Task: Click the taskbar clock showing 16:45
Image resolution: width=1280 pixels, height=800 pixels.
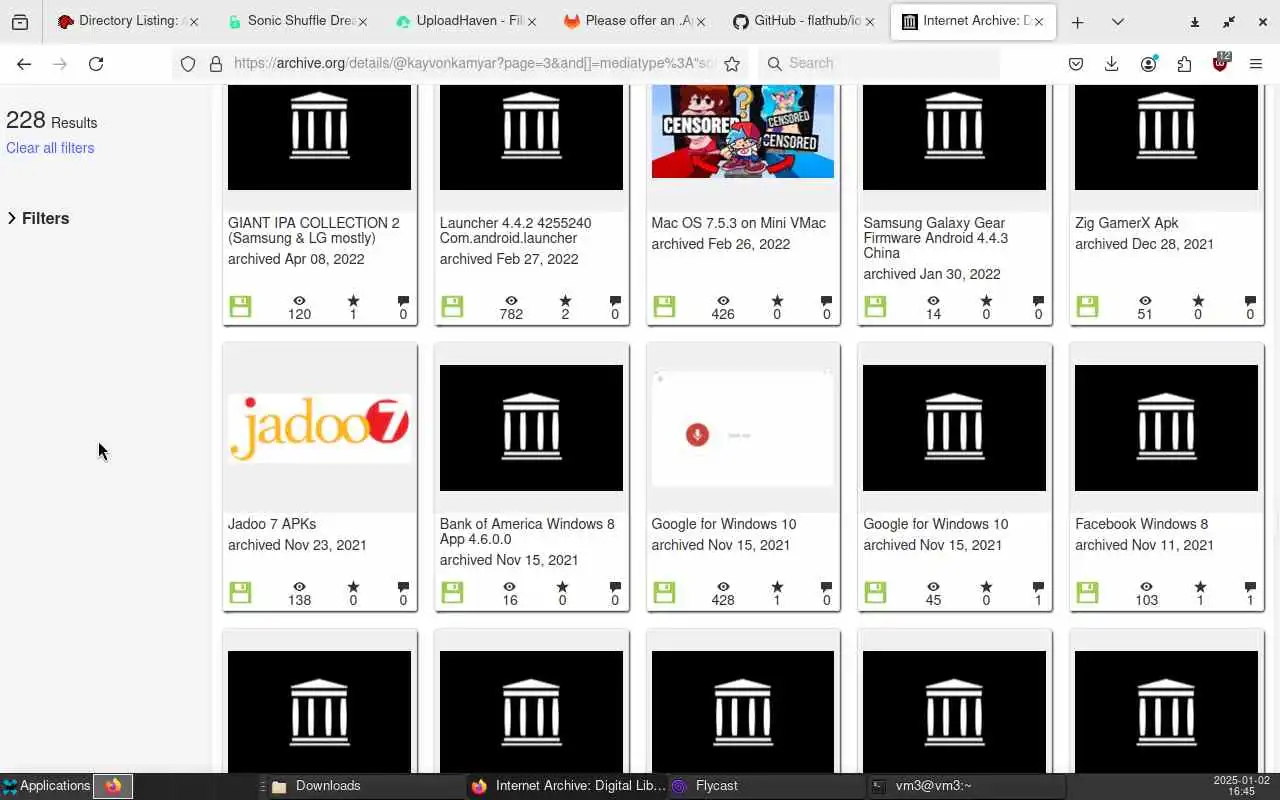Action: click(1241, 786)
